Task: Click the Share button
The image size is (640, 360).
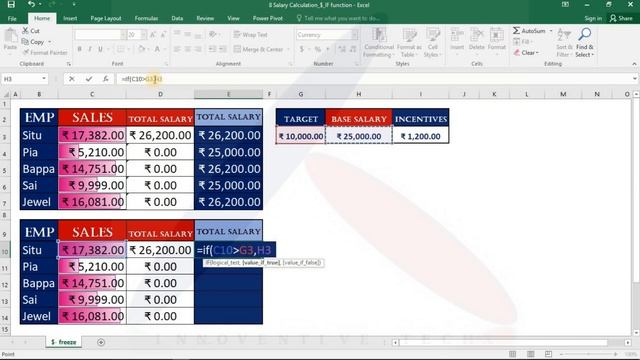Action: tap(621, 18)
